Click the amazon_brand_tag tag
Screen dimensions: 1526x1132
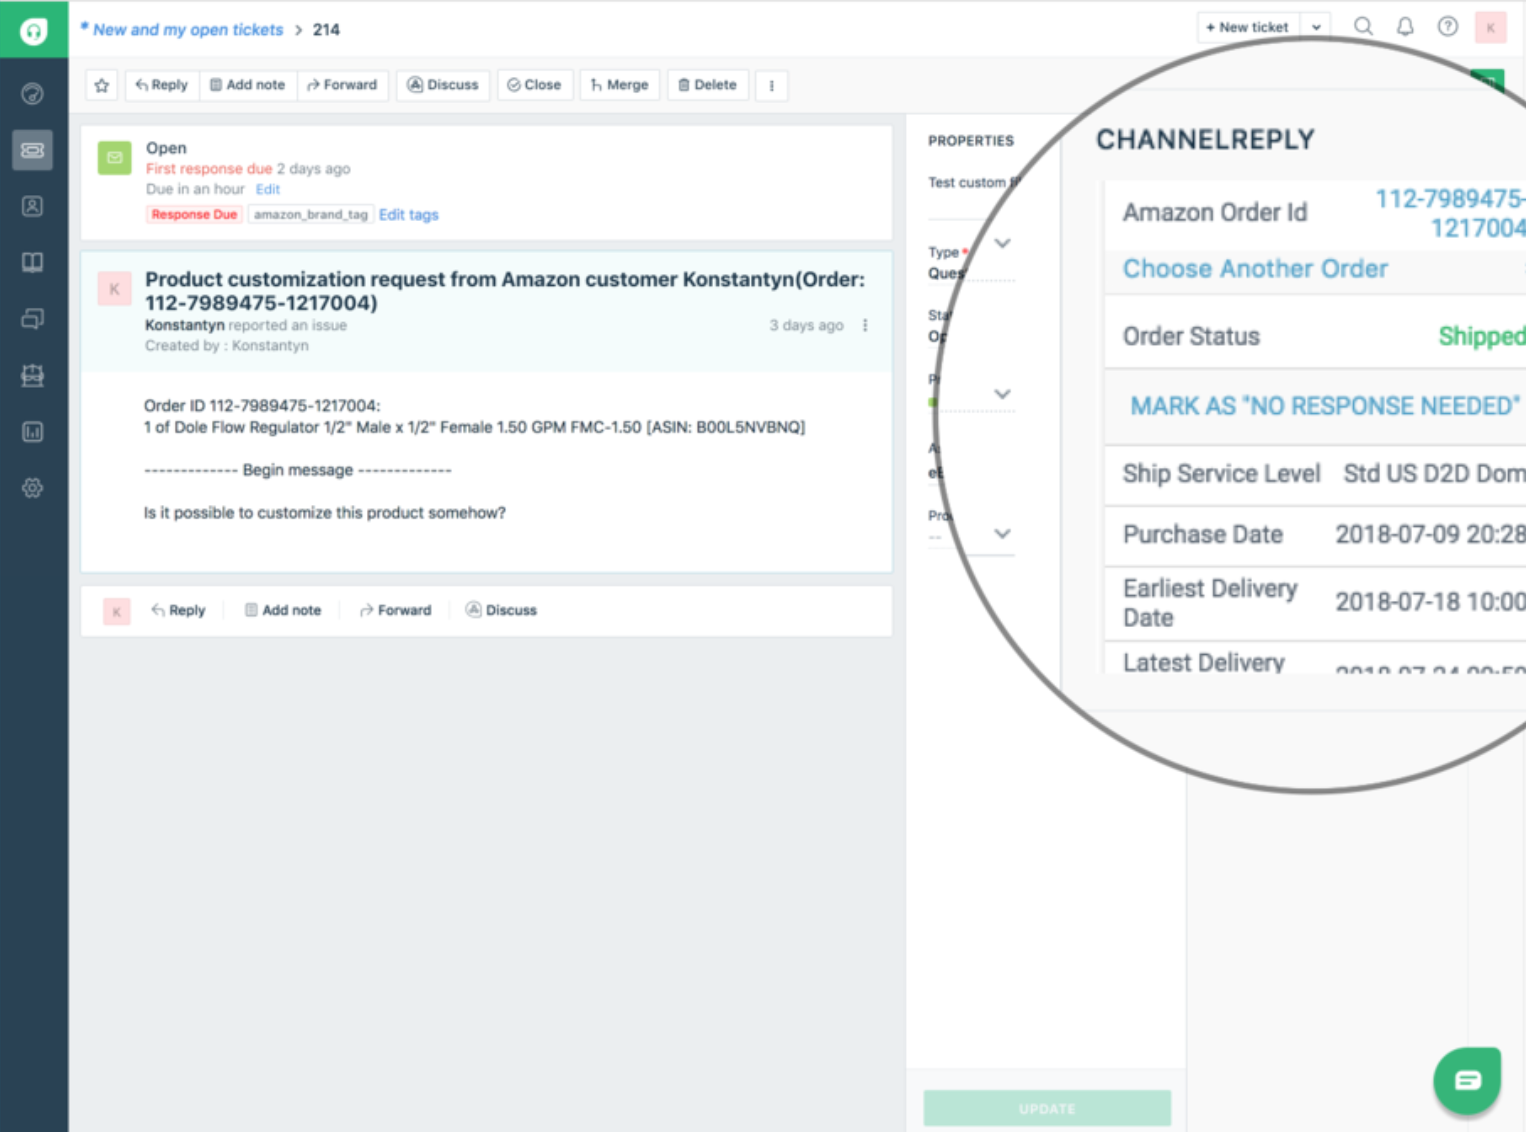311,215
